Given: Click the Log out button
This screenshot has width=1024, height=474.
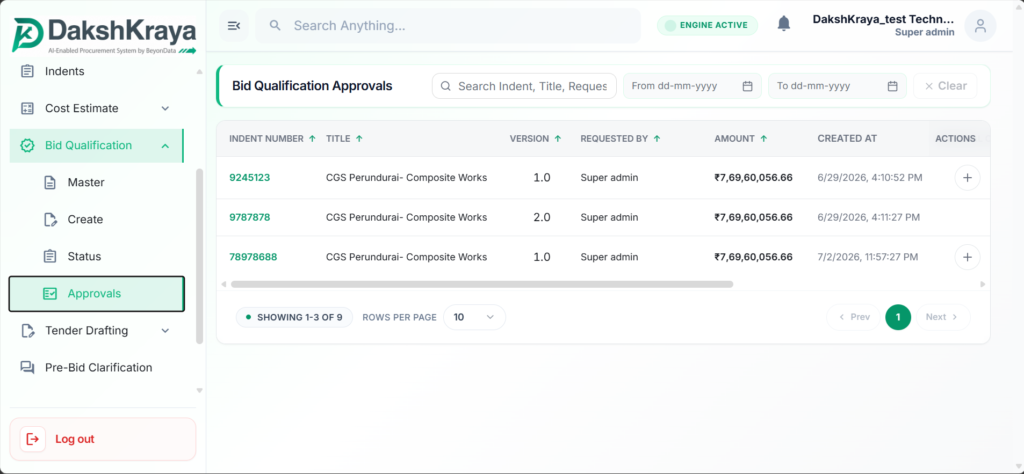Looking at the screenshot, I should pos(103,439).
